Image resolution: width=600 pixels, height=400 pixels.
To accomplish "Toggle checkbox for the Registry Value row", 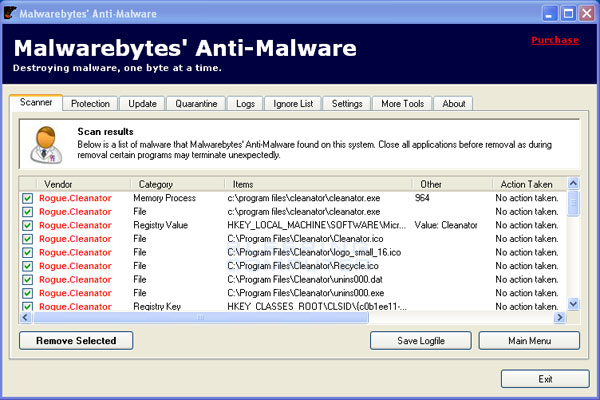I will point(27,225).
